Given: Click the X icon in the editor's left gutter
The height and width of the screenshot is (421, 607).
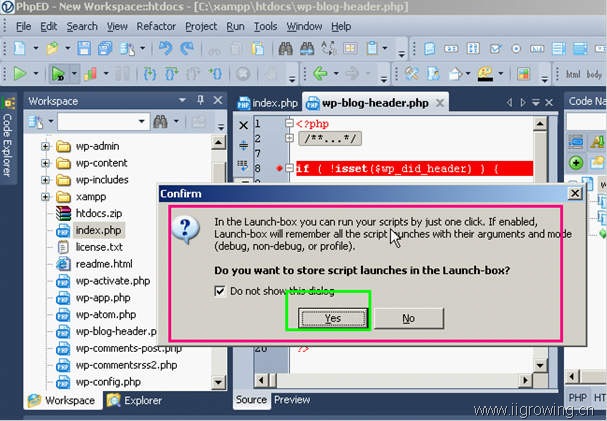Looking at the screenshot, I should pyautogui.click(x=243, y=125).
